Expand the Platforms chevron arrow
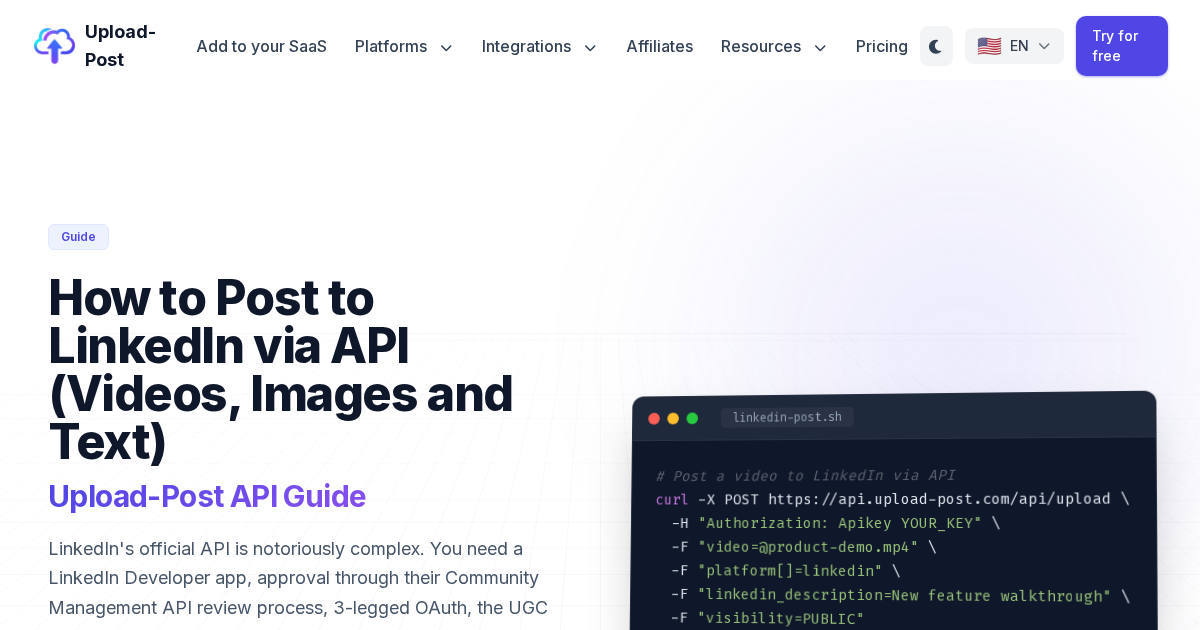Image resolution: width=1200 pixels, height=630 pixels. (x=446, y=47)
